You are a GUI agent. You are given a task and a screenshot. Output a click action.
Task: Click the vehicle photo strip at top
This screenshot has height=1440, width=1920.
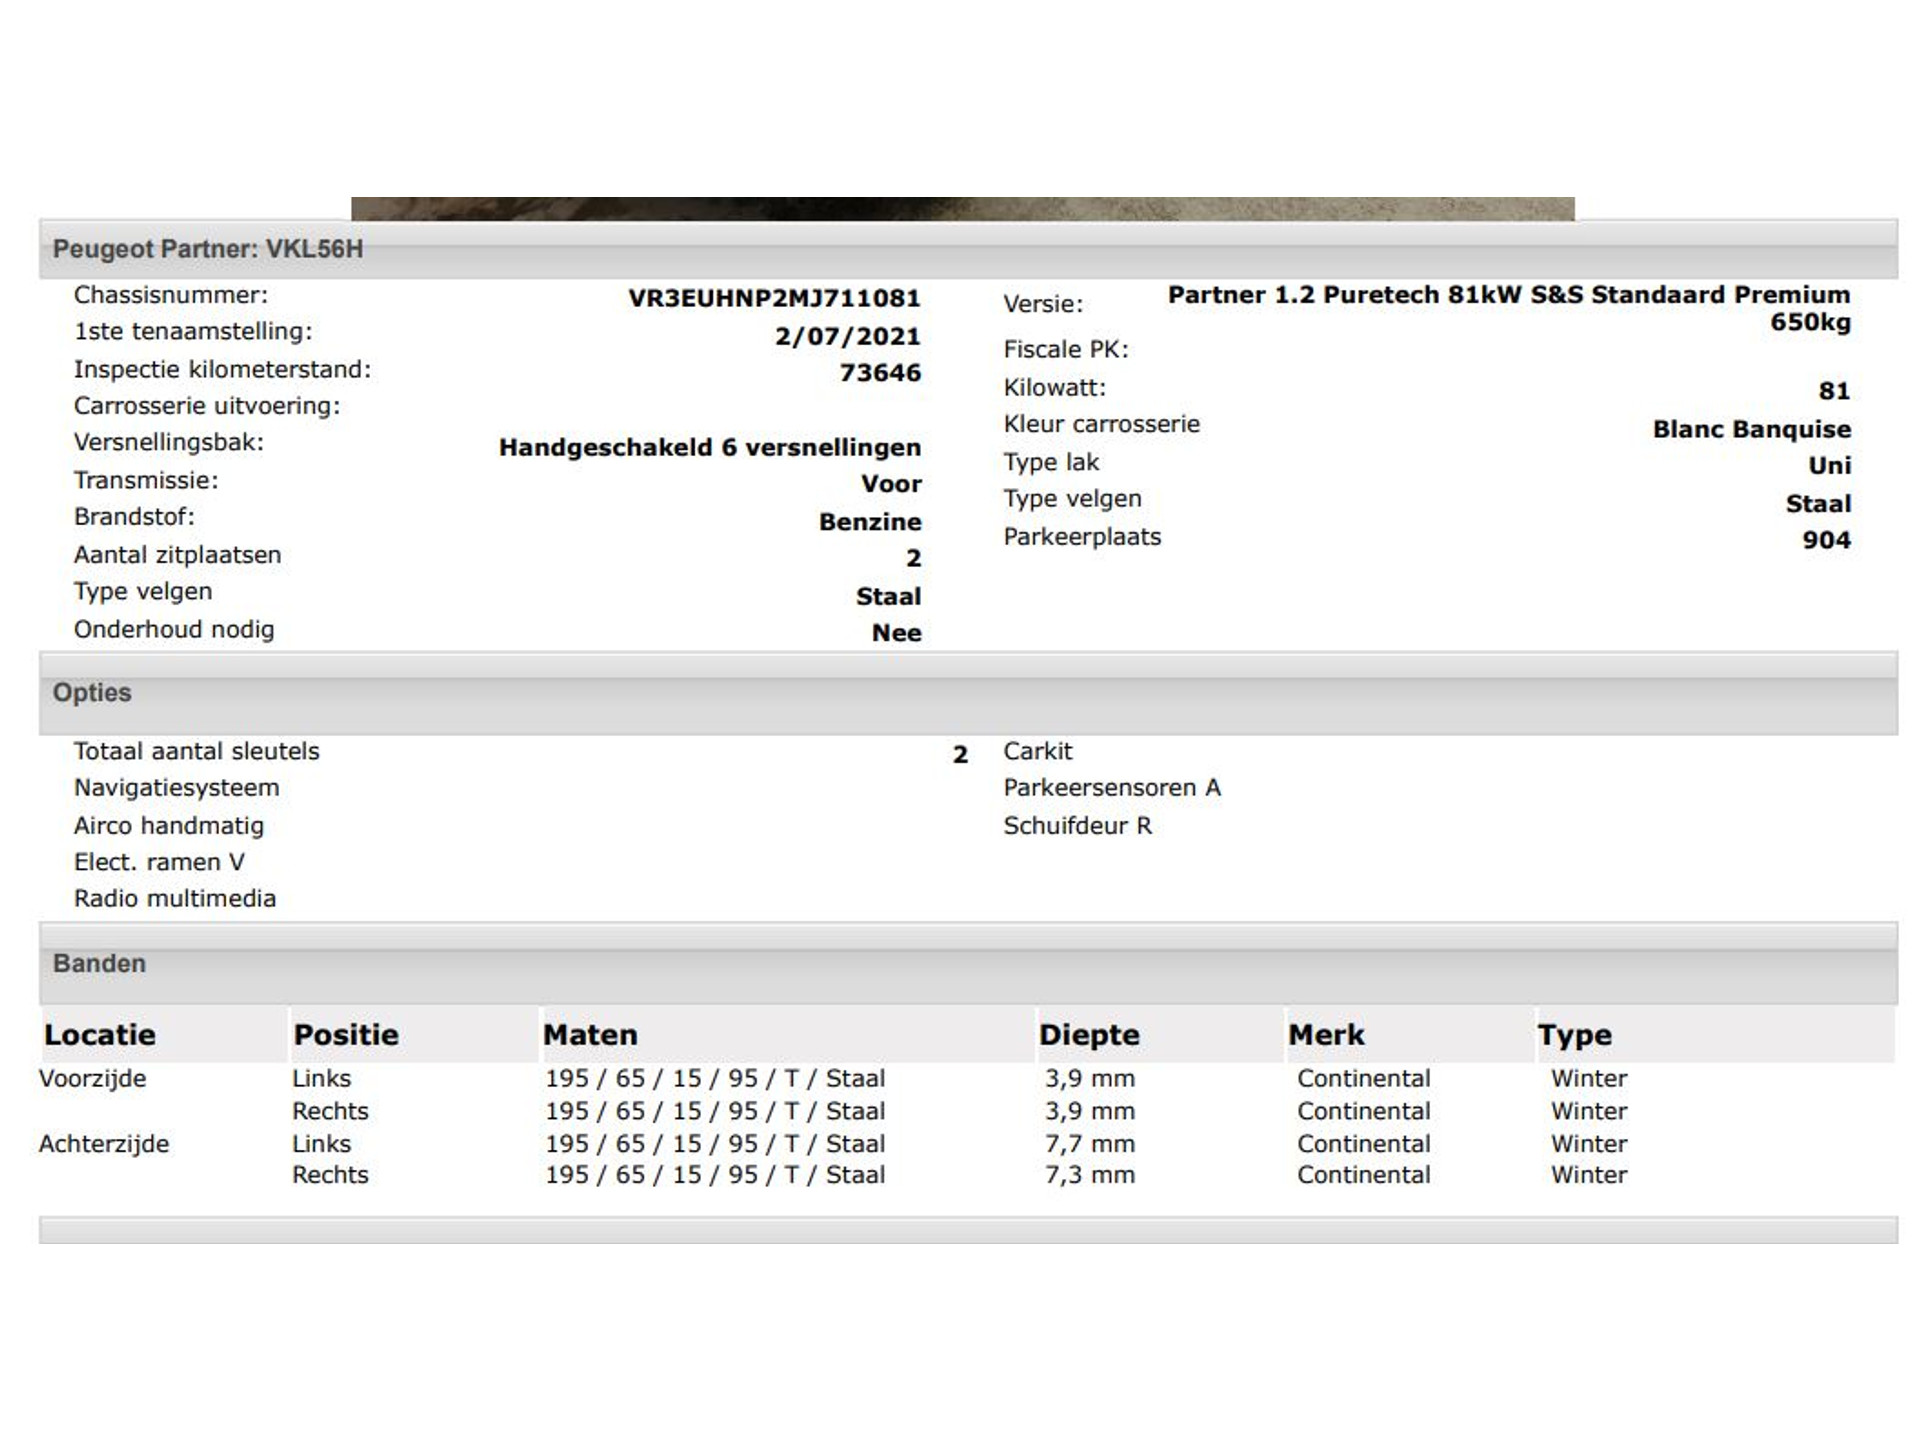point(962,208)
